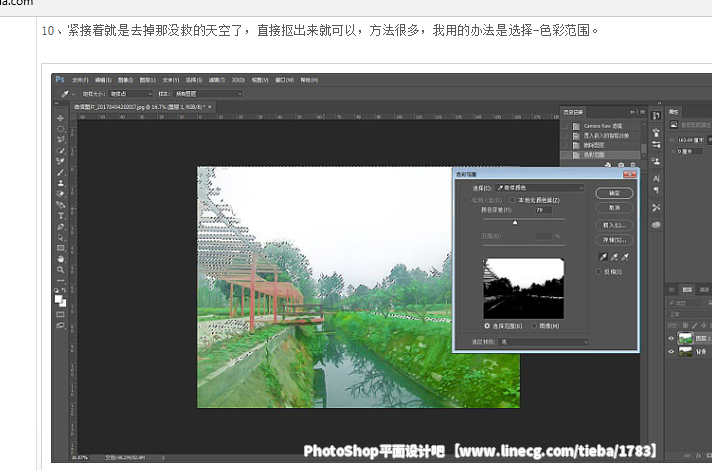
Task: Select the Brush tool
Action: point(60,173)
